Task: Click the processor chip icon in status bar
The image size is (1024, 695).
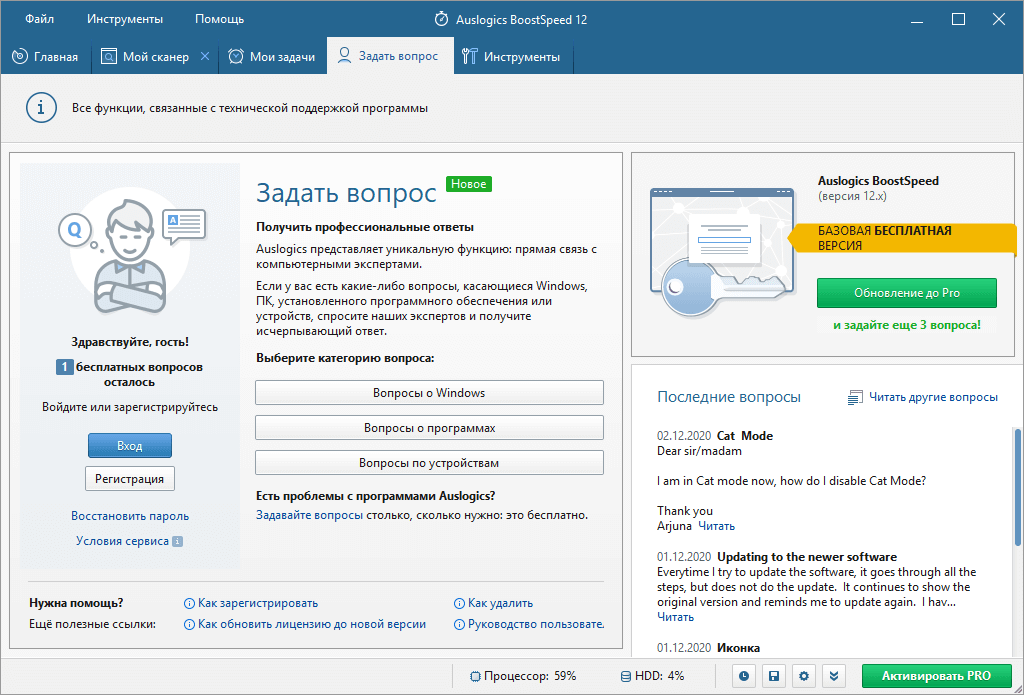Action: pyautogui.click(x=475, y=676)
